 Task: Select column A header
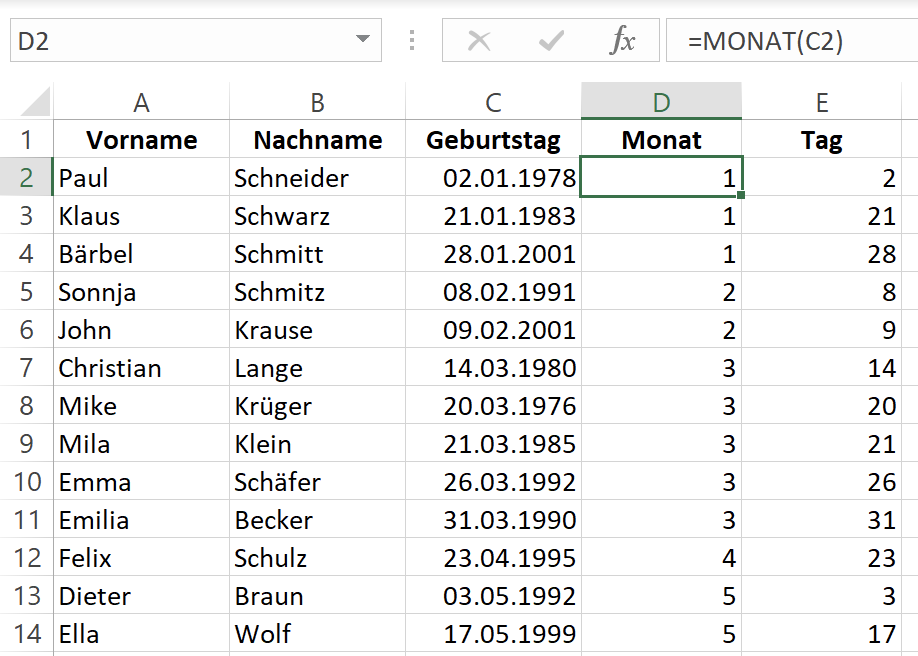coord(142,102)
